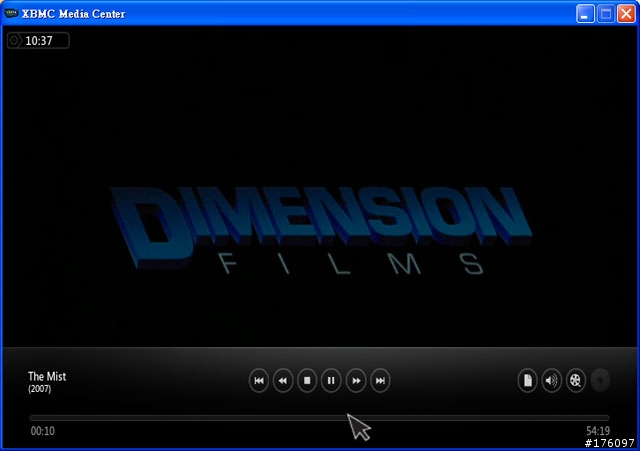Viewport: 640px width, 451px height.
Task: Stop playback of The Mist
Action: [x=307, y=380]
